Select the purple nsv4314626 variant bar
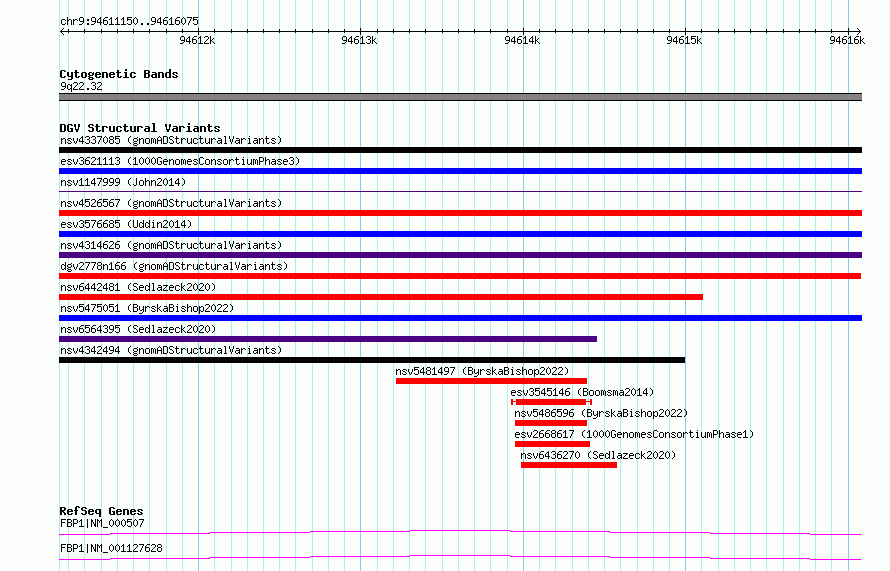Image resolution: width=890 pixels, height=571 pixels. (x=460, y=255)
